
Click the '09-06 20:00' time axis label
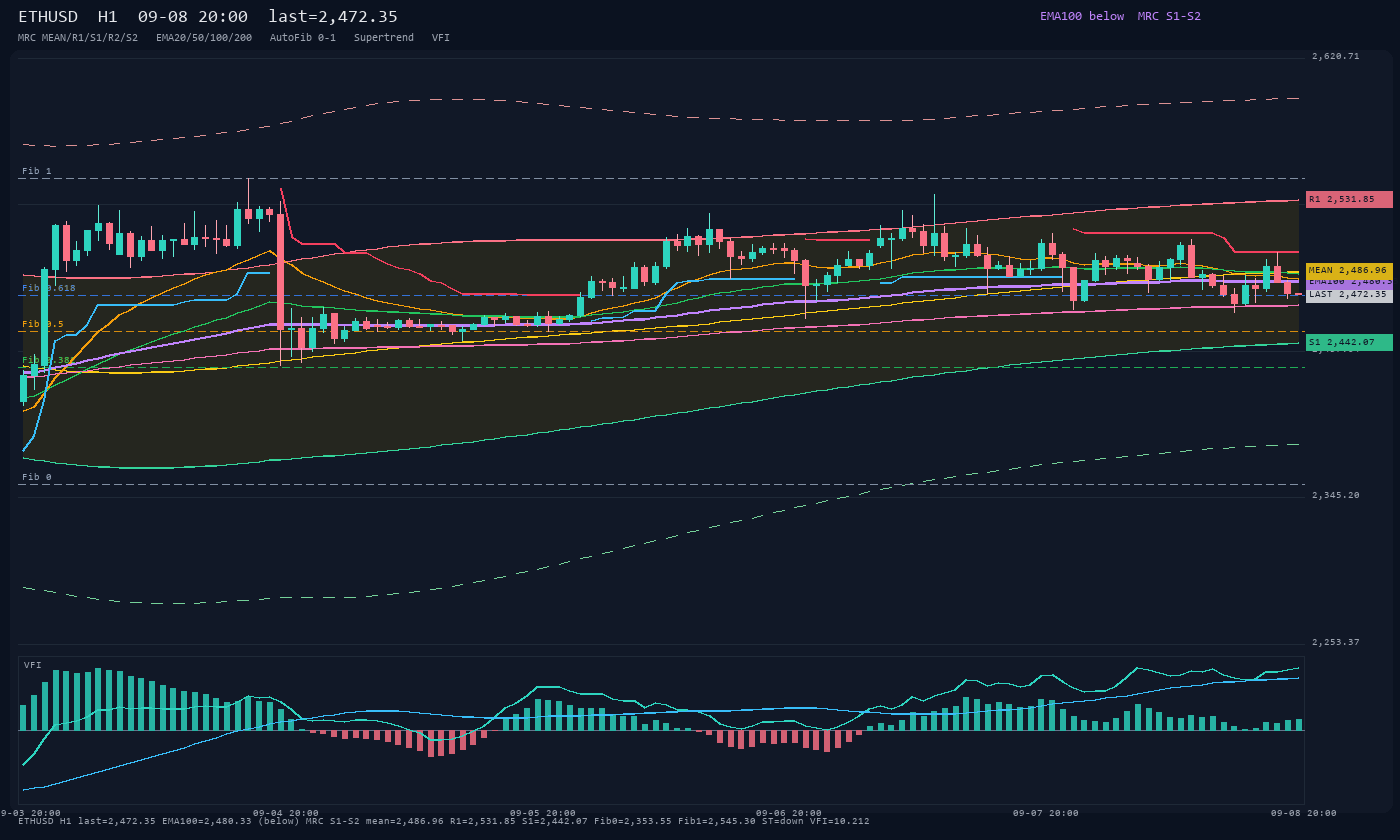pos(789,813)
